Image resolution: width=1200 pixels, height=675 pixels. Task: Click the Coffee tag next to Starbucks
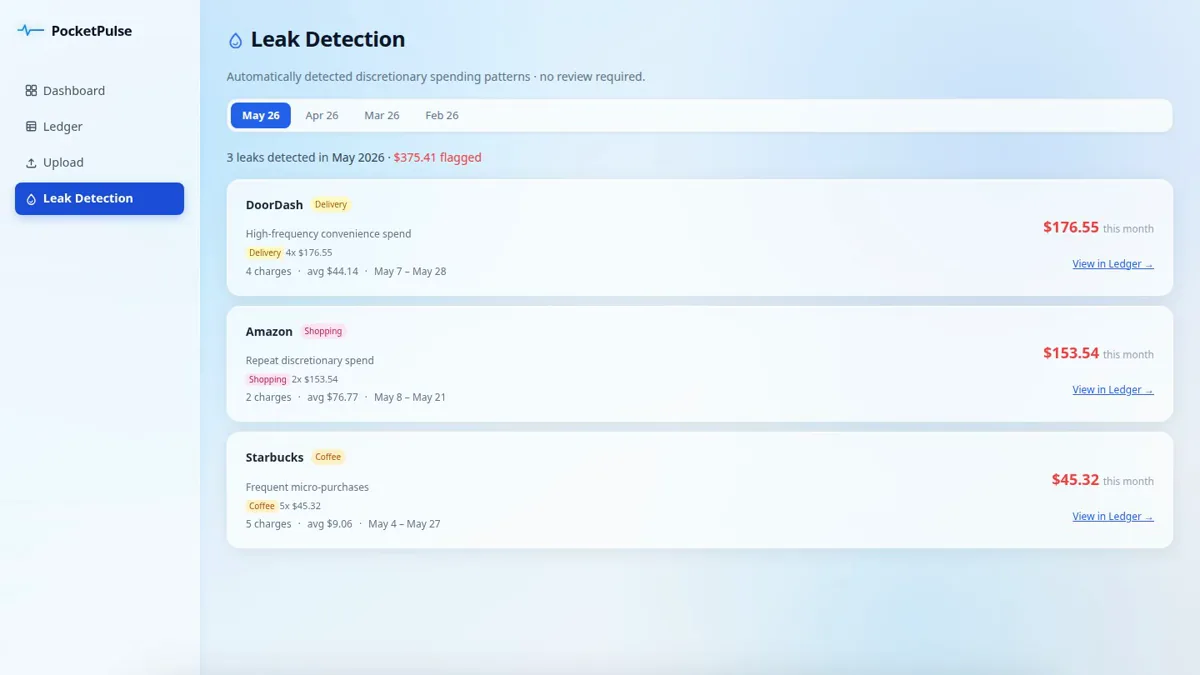(328, 457)
